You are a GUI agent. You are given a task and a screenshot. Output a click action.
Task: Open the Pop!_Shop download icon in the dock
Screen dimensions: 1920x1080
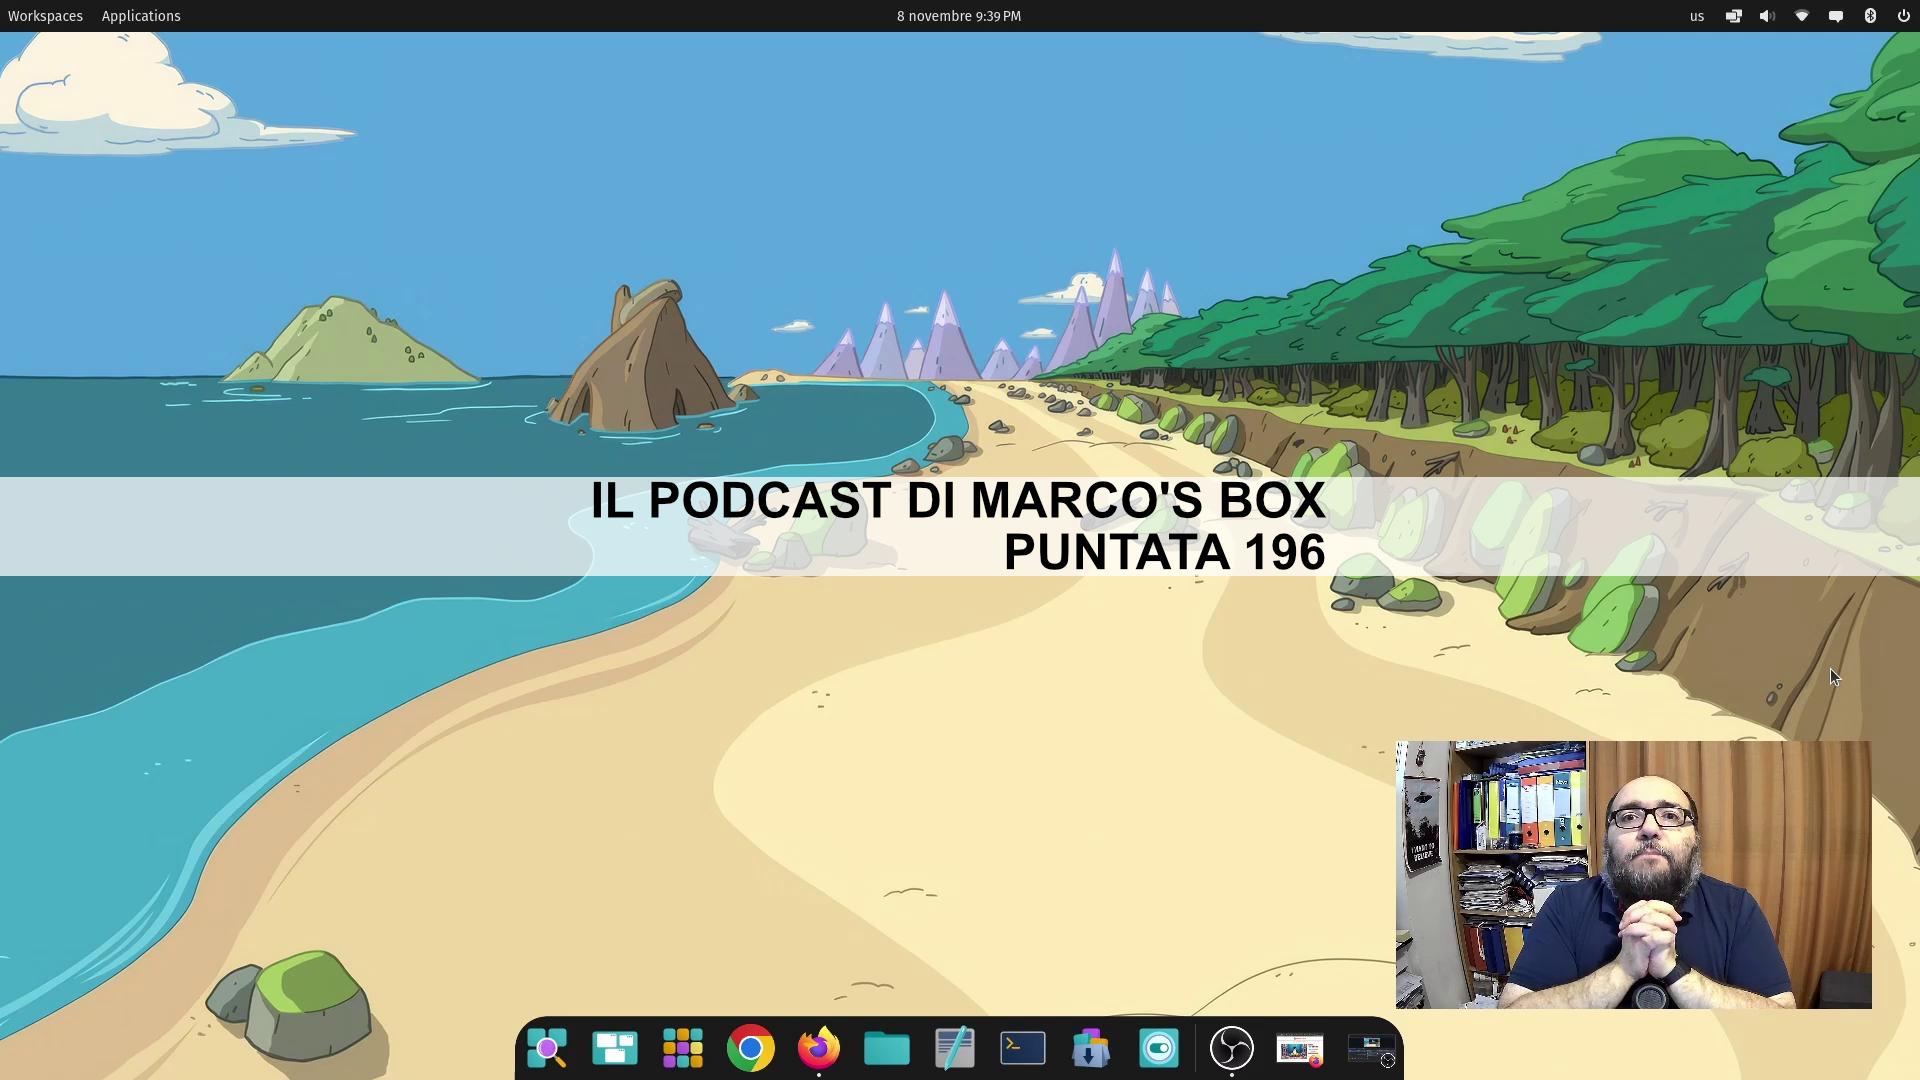[x=1091, y=1048]
